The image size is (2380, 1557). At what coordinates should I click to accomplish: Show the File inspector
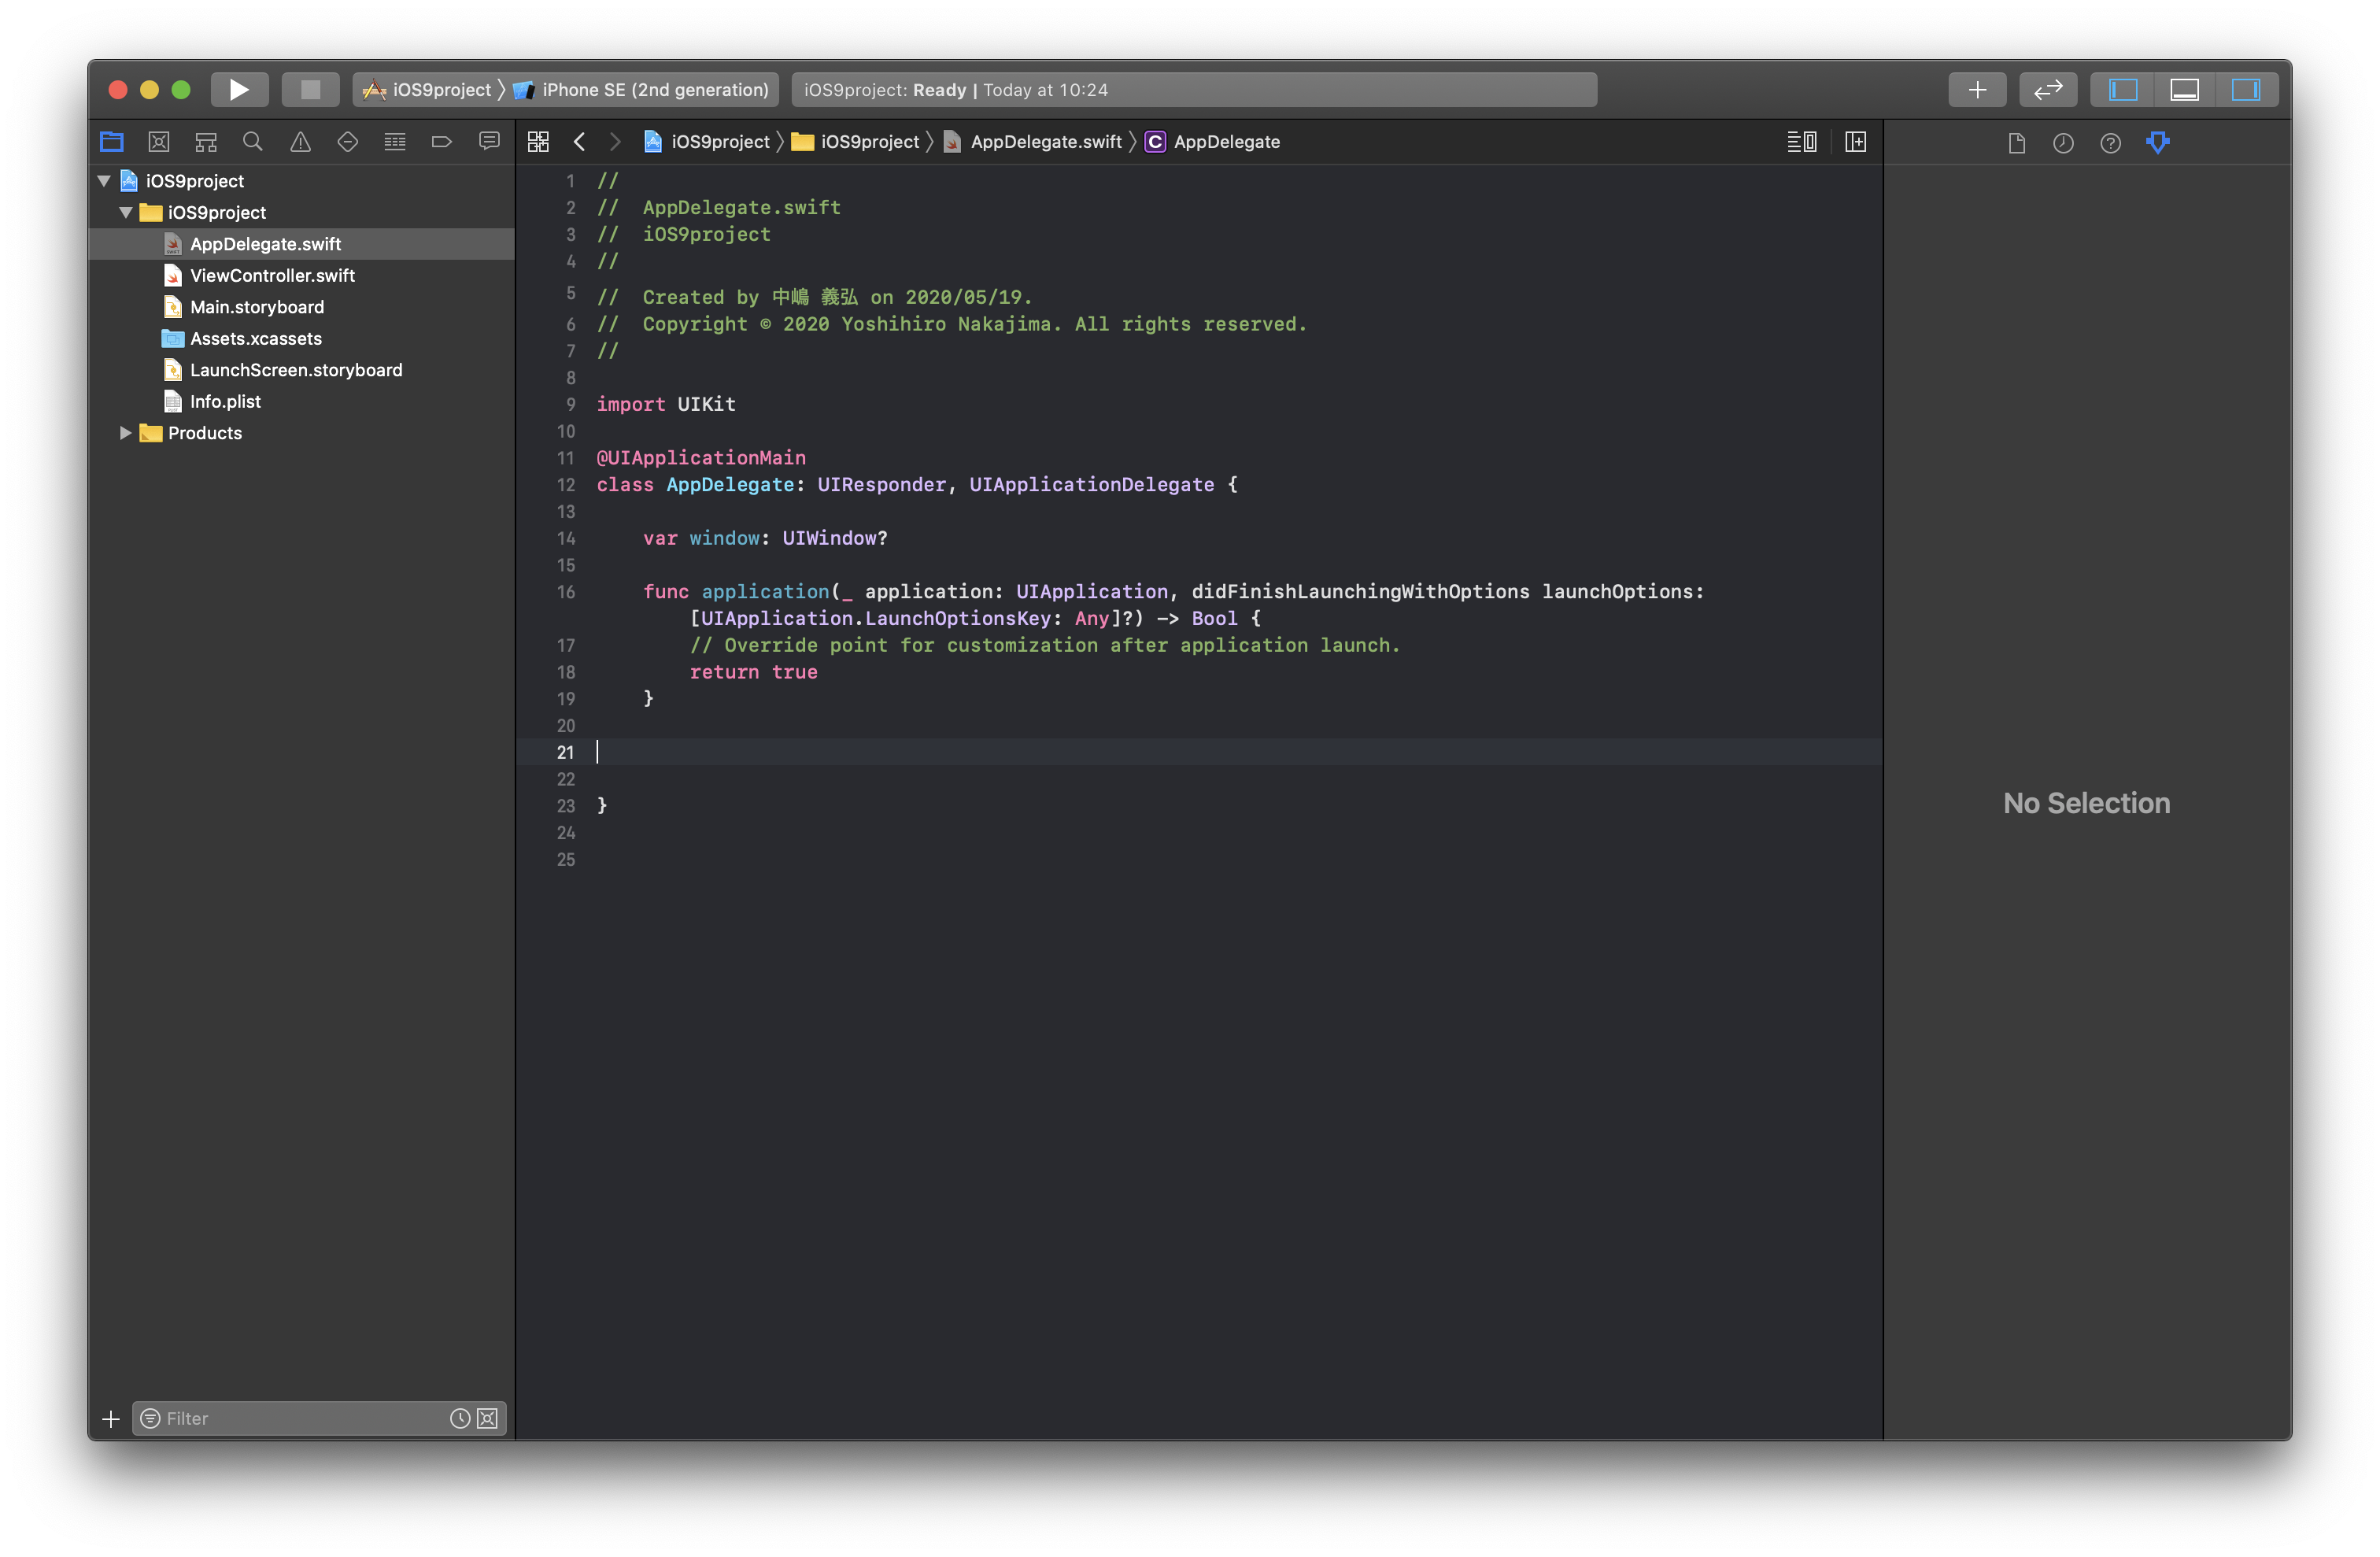coord(2016,143)
